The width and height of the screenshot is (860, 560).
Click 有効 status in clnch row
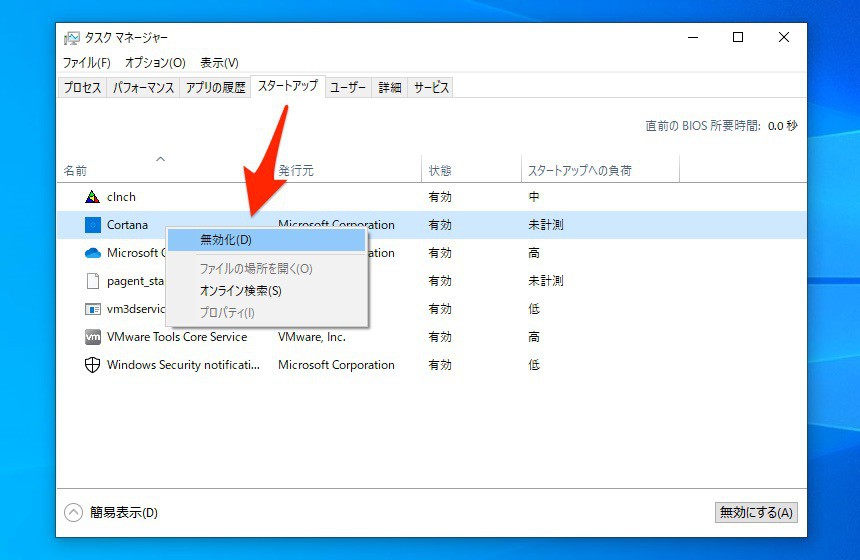pyautogui.click(x=440, y=197)
